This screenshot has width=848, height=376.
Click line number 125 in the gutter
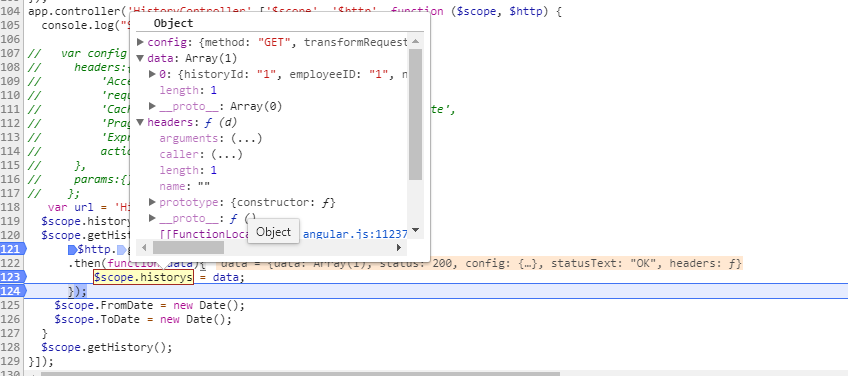click(11, 305)
